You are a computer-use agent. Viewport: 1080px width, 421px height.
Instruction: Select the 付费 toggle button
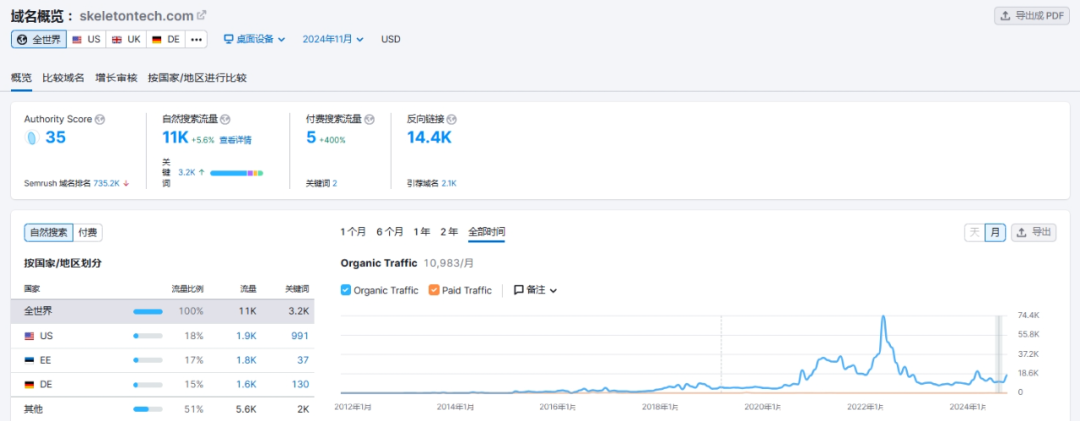pyautogui.click(x=87, y=233)
